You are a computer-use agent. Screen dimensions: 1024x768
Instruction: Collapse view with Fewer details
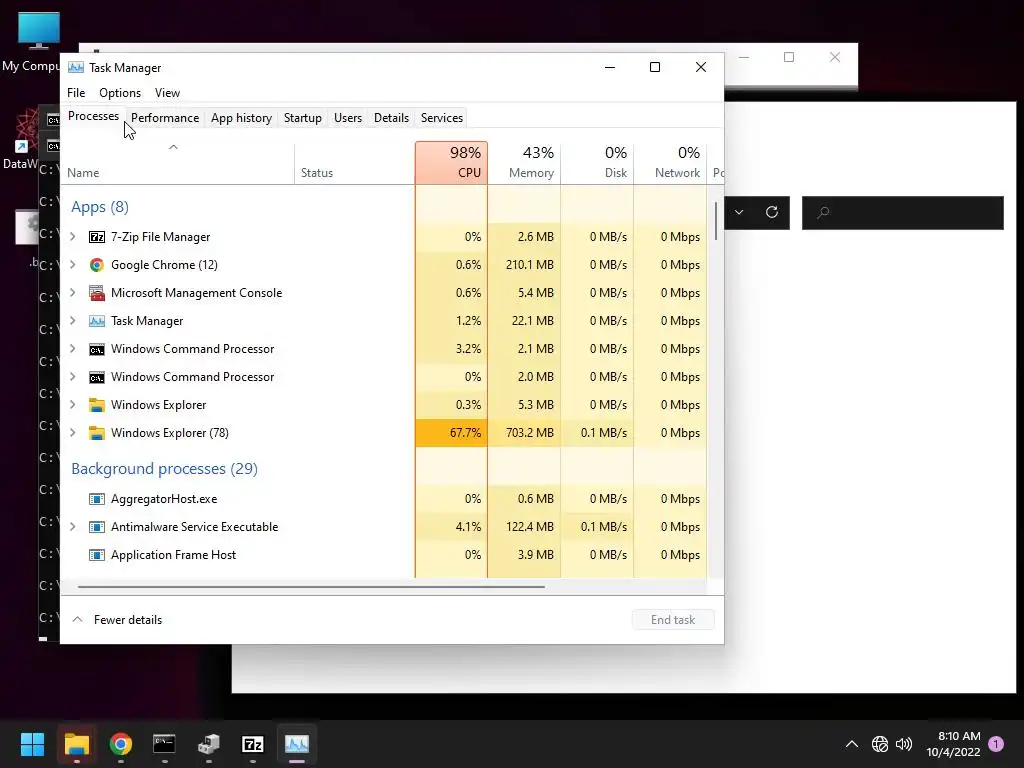pos(118,620)
